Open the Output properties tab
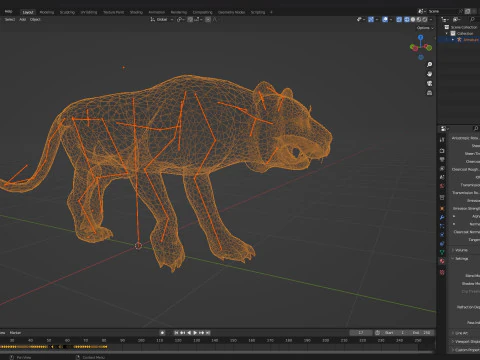 click(x=442, y=160)
